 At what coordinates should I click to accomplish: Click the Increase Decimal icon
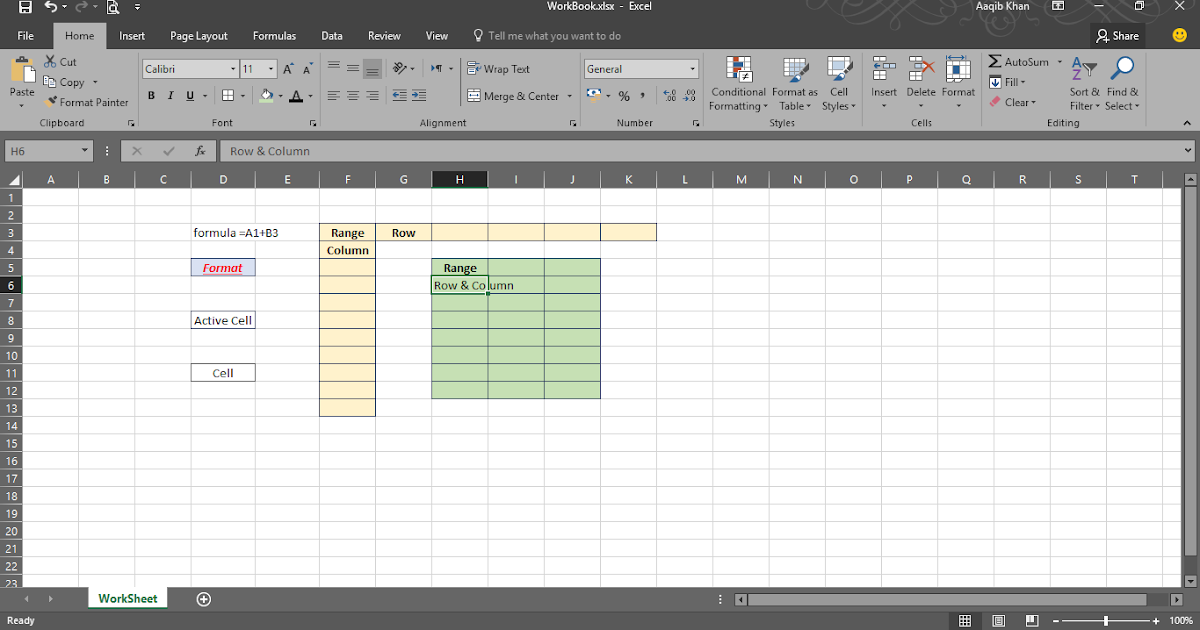pyautogui.click(x=669, y=96)
